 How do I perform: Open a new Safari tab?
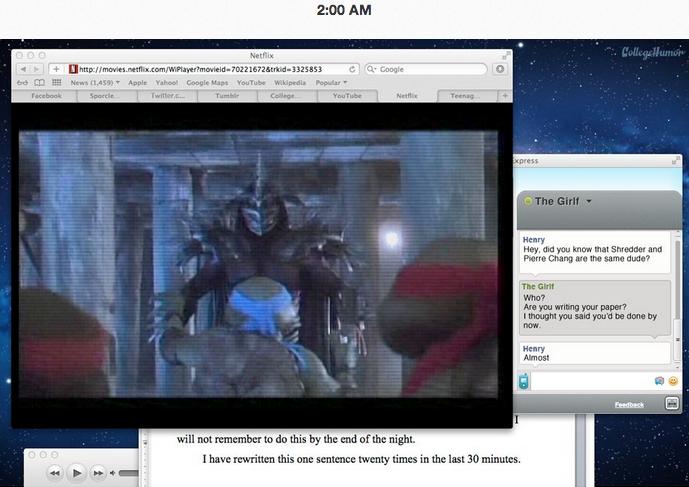[504, 96]
